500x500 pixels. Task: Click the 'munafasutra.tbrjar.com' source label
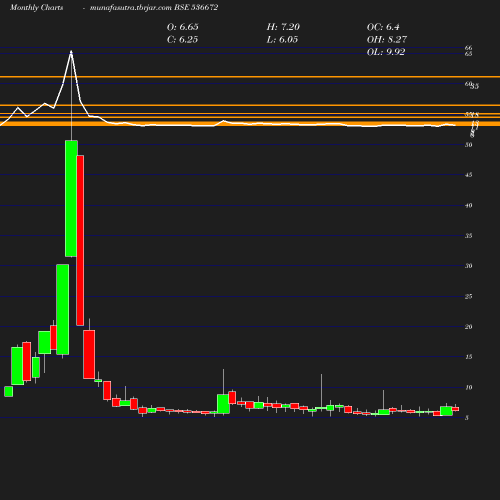pyautogui.click(x=131, y=8)
